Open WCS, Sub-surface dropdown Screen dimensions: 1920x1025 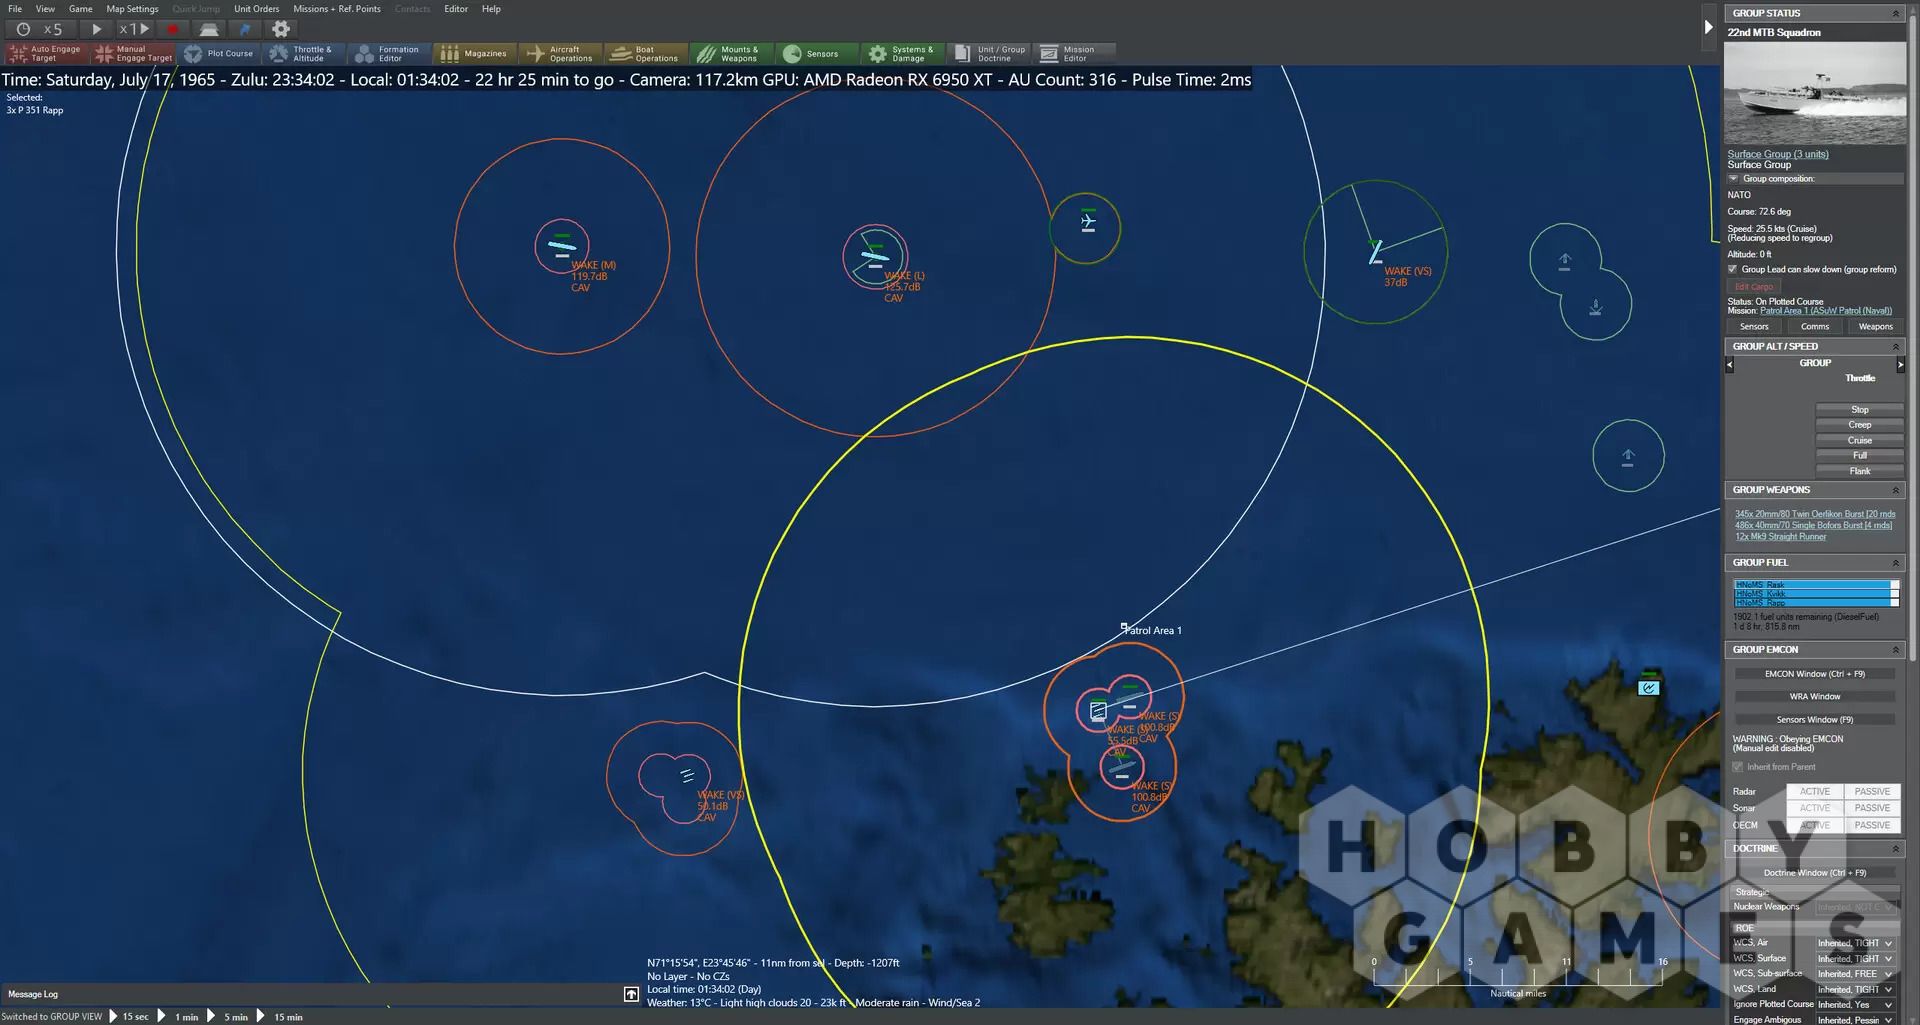click(x=1855, y=974)
